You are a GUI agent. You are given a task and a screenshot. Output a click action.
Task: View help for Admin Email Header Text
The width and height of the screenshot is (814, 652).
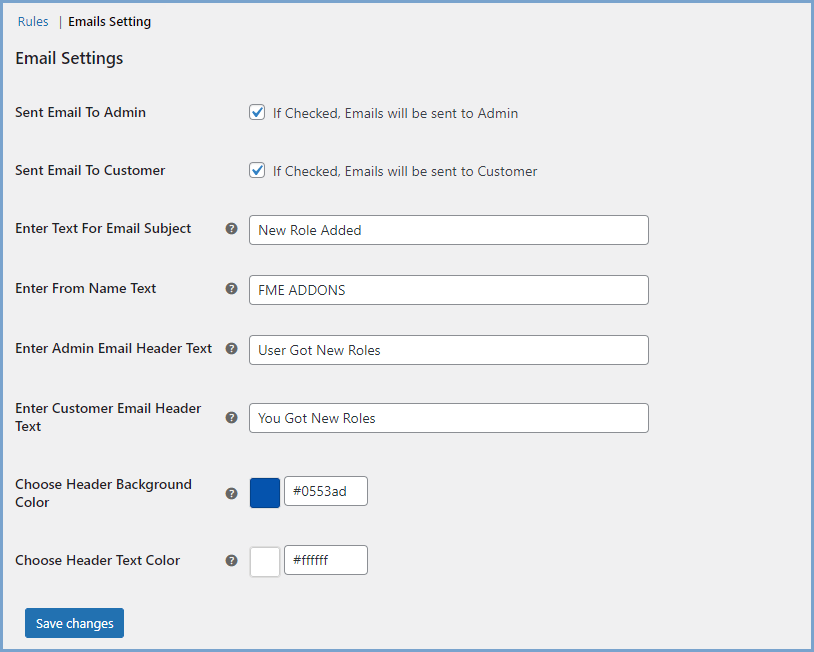231,349
